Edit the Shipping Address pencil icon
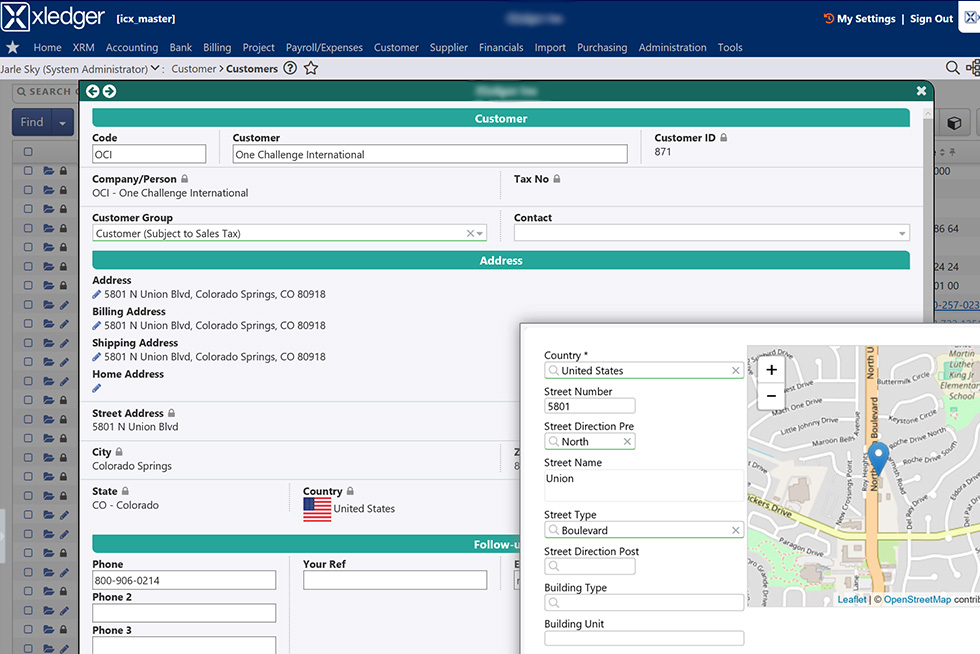This screenshot has height=654, width=980. click(97, 356)
